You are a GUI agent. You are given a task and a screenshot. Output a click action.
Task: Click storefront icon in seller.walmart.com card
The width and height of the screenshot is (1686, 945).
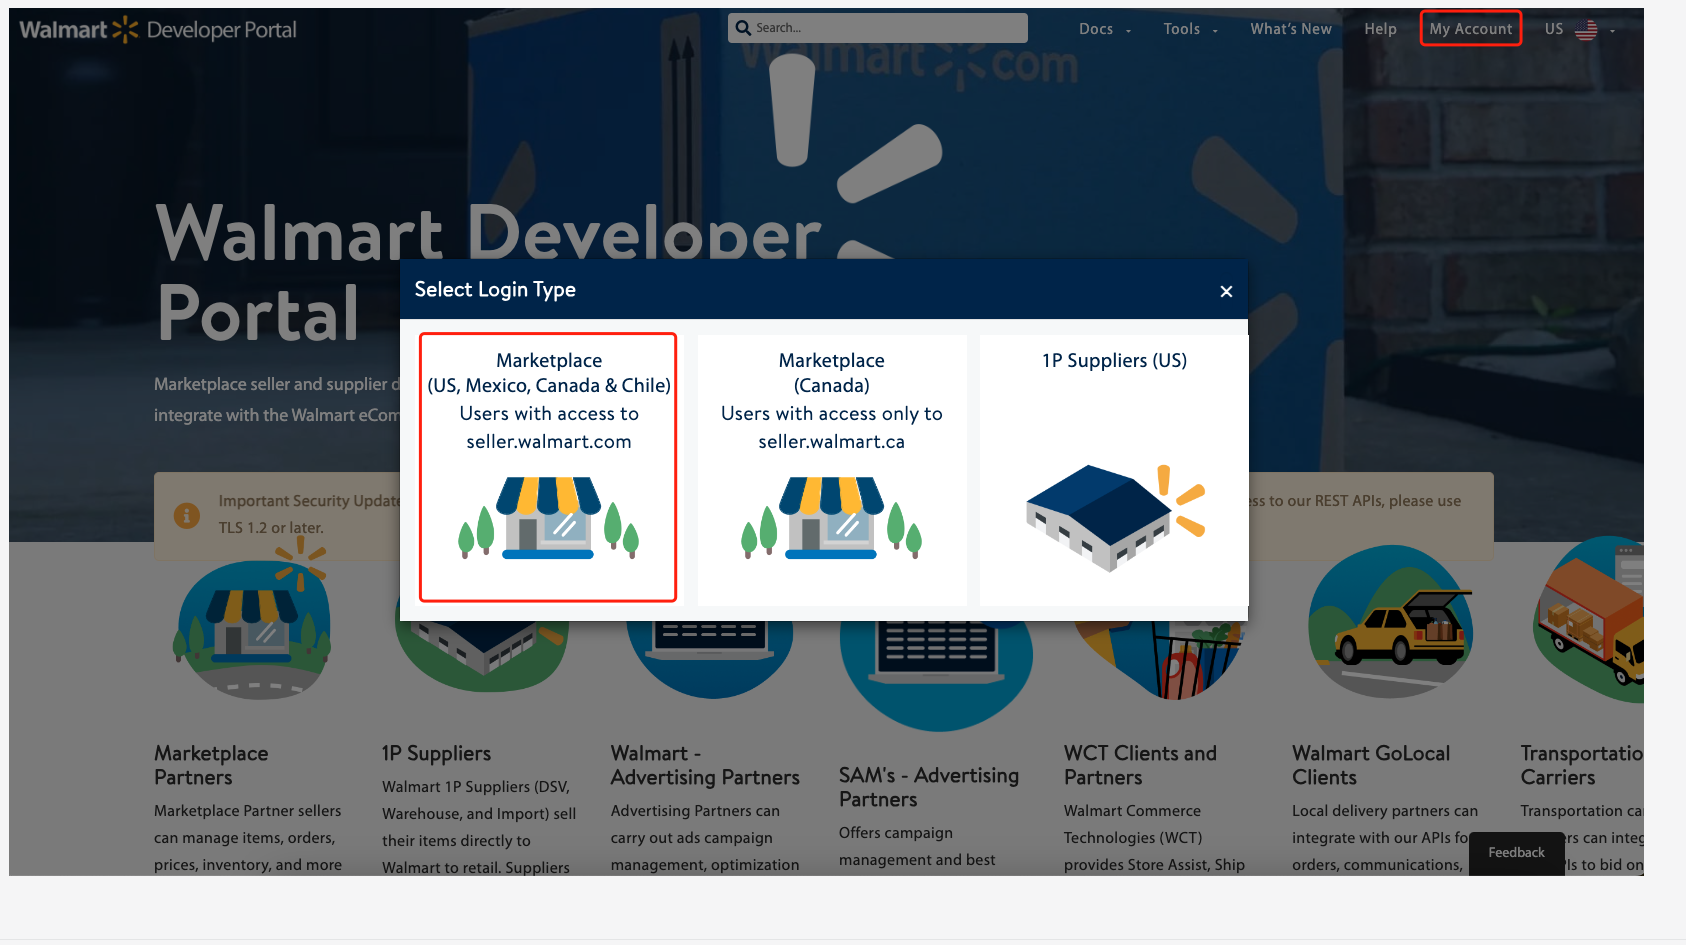click(549, 517)
